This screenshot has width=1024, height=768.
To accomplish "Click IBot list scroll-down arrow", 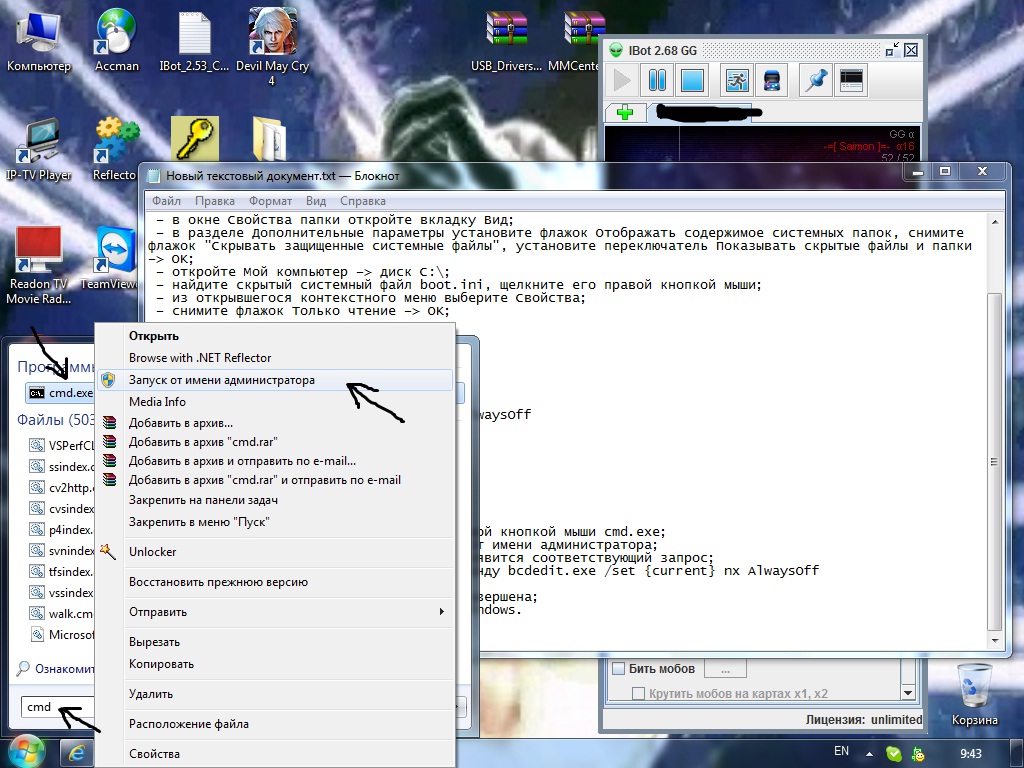I will click(x=908, y=692).
